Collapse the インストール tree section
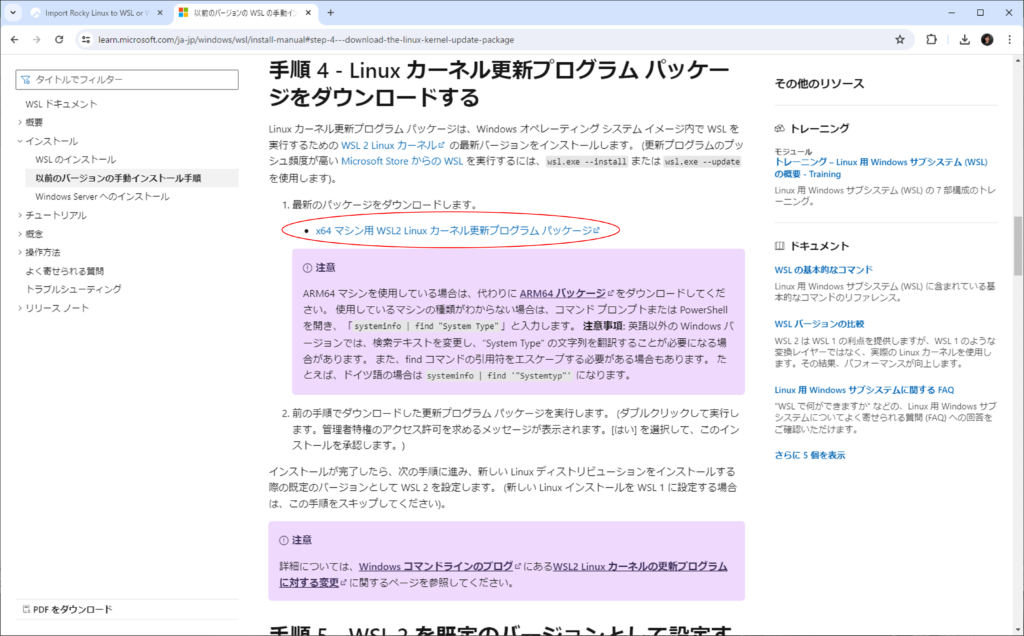The width and height of the screenshot is (1024, 636). point(19,141)
